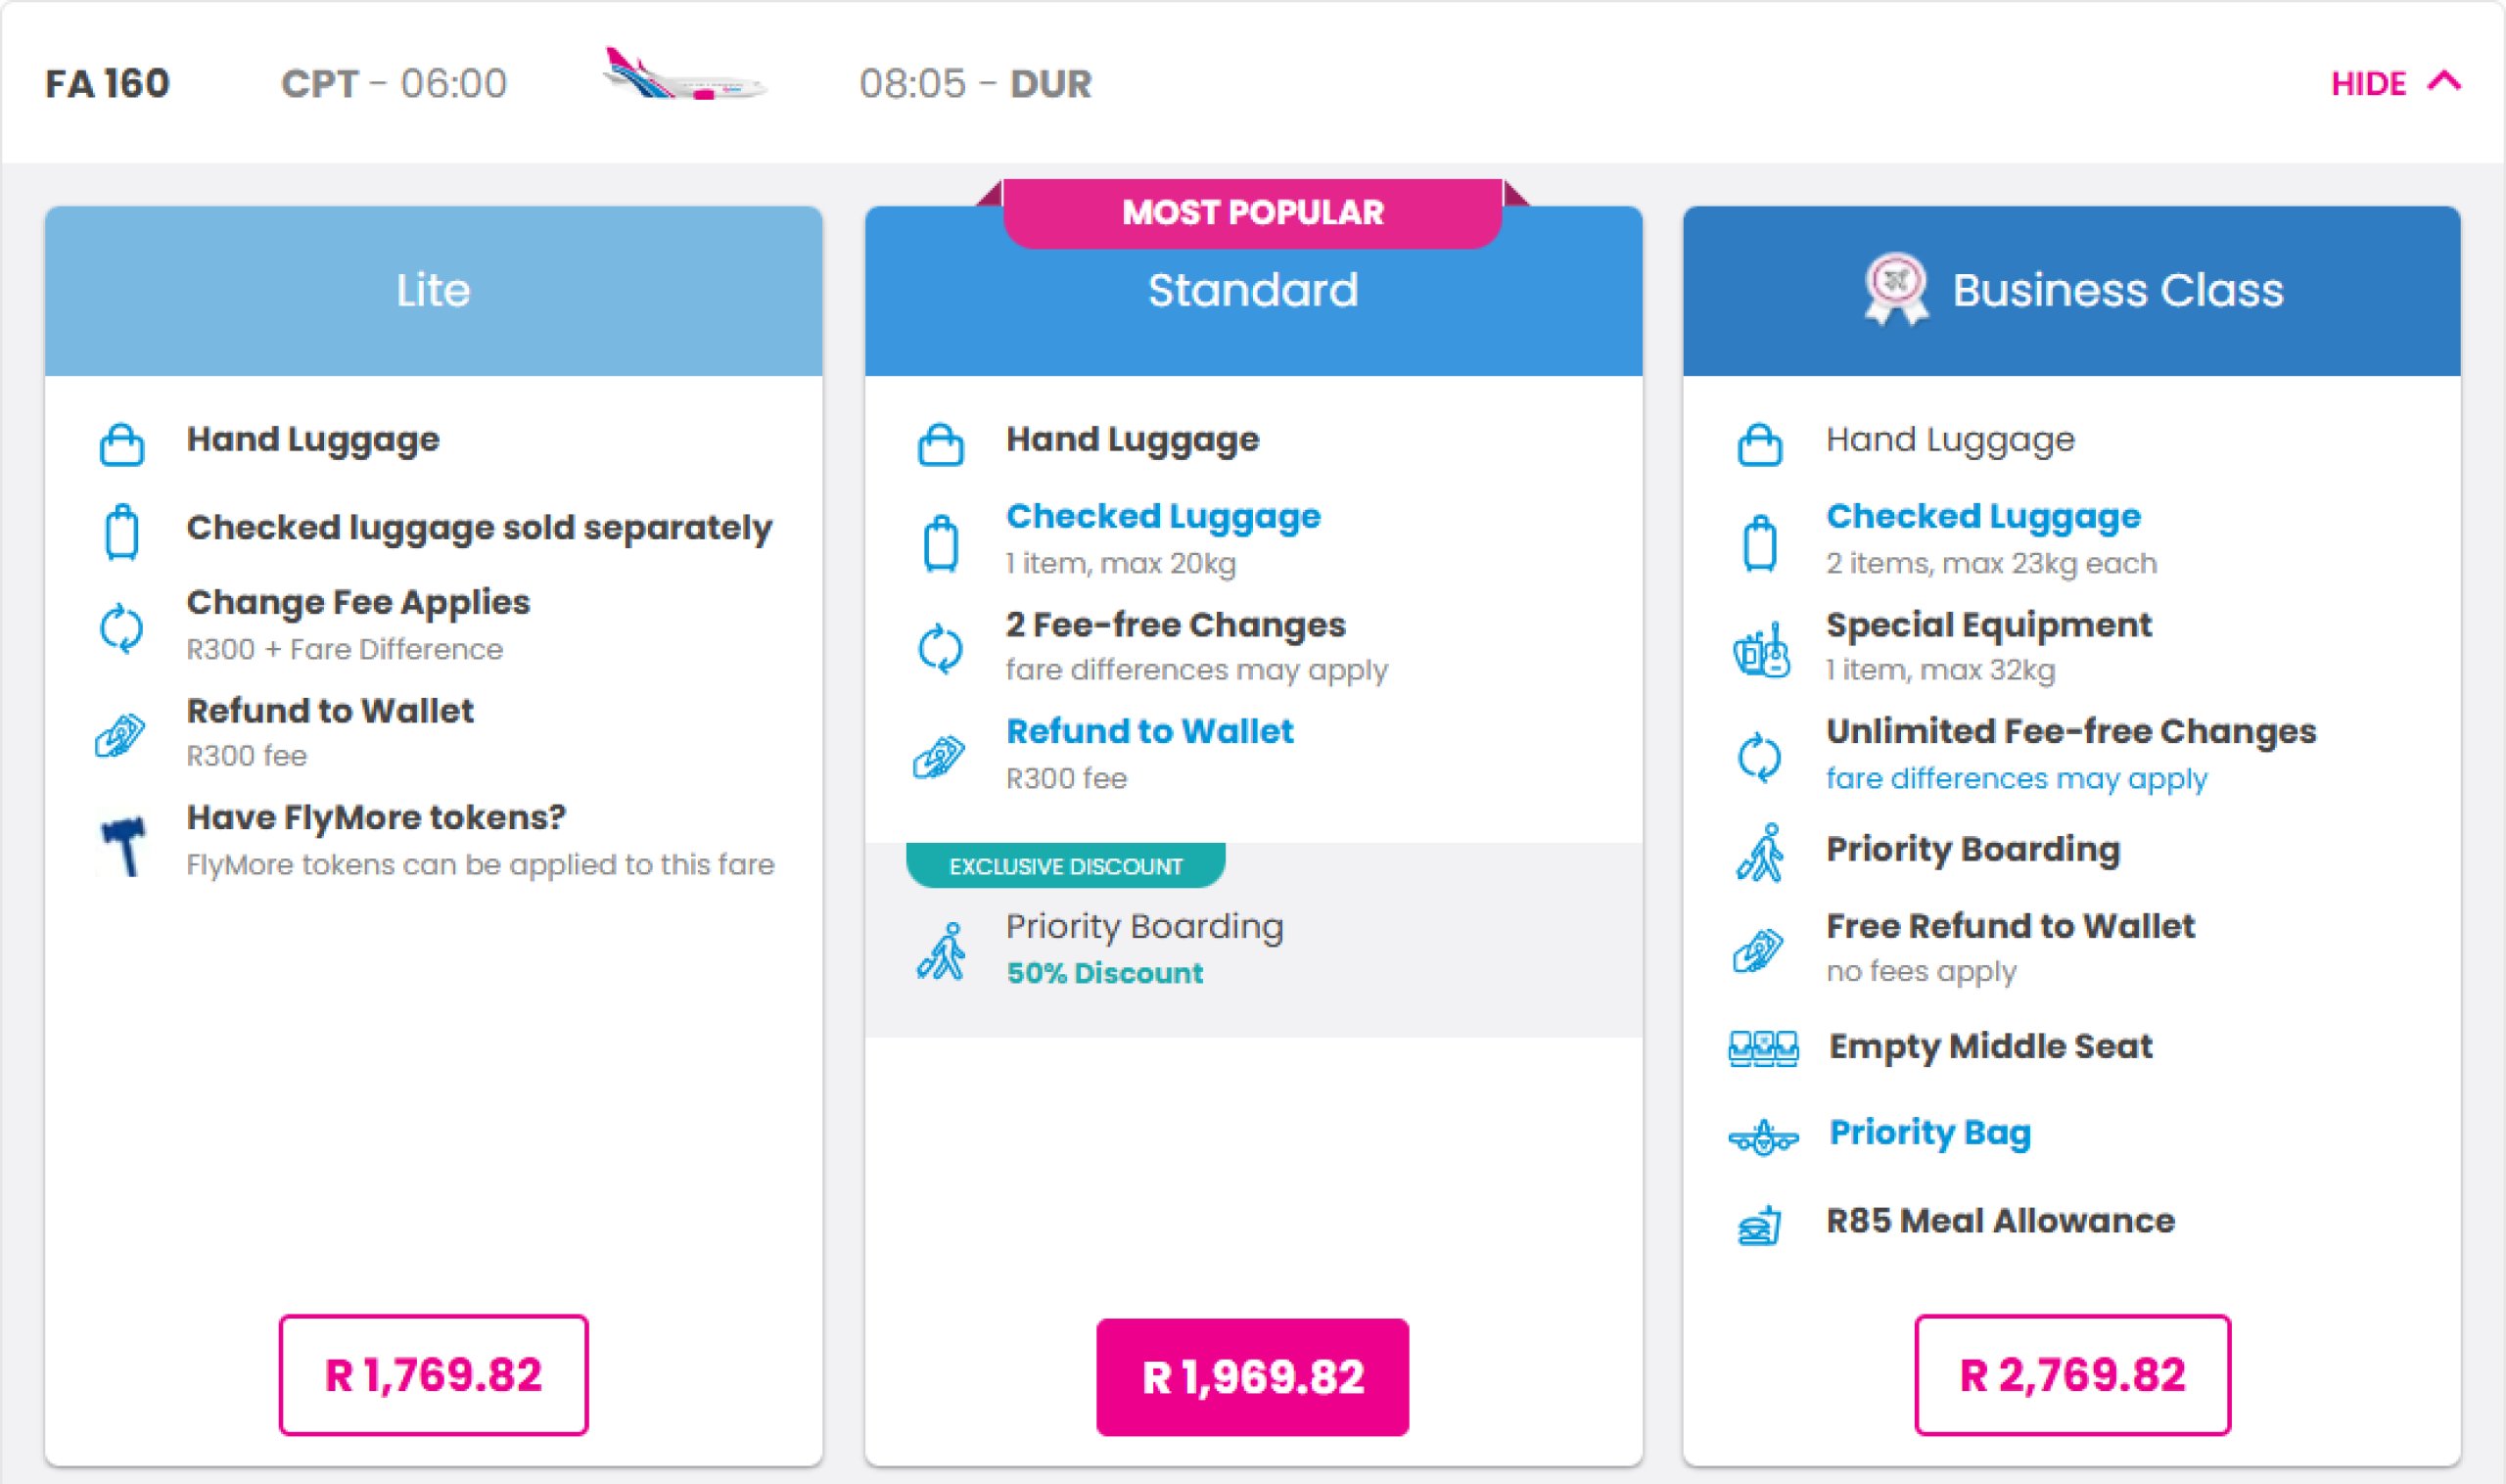
Task: Click the Business Class fare differences link
Action: [2016, 778]
